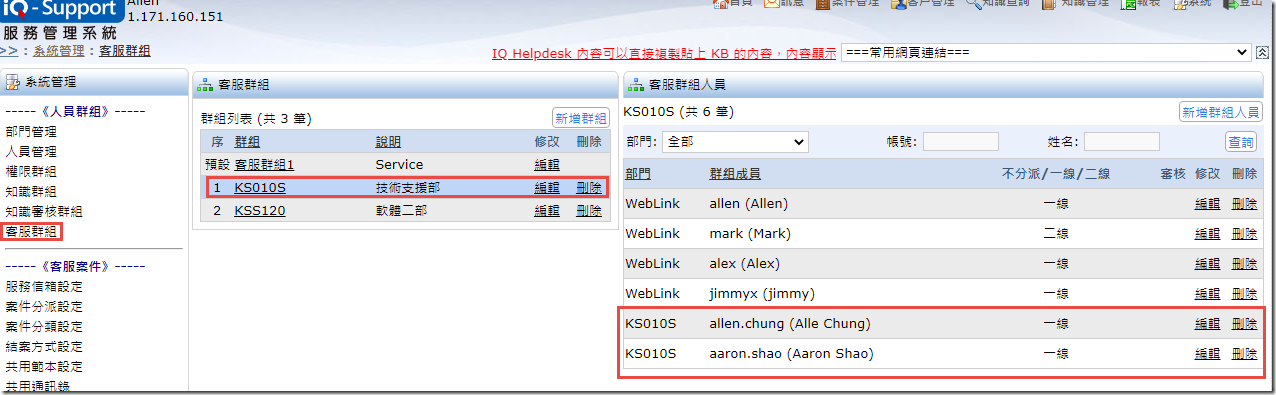Image resolution: width=1276 pixels, height=395 pixels.
Task: Click 刪除 for member mark (Mark)
Action: 1245,233
